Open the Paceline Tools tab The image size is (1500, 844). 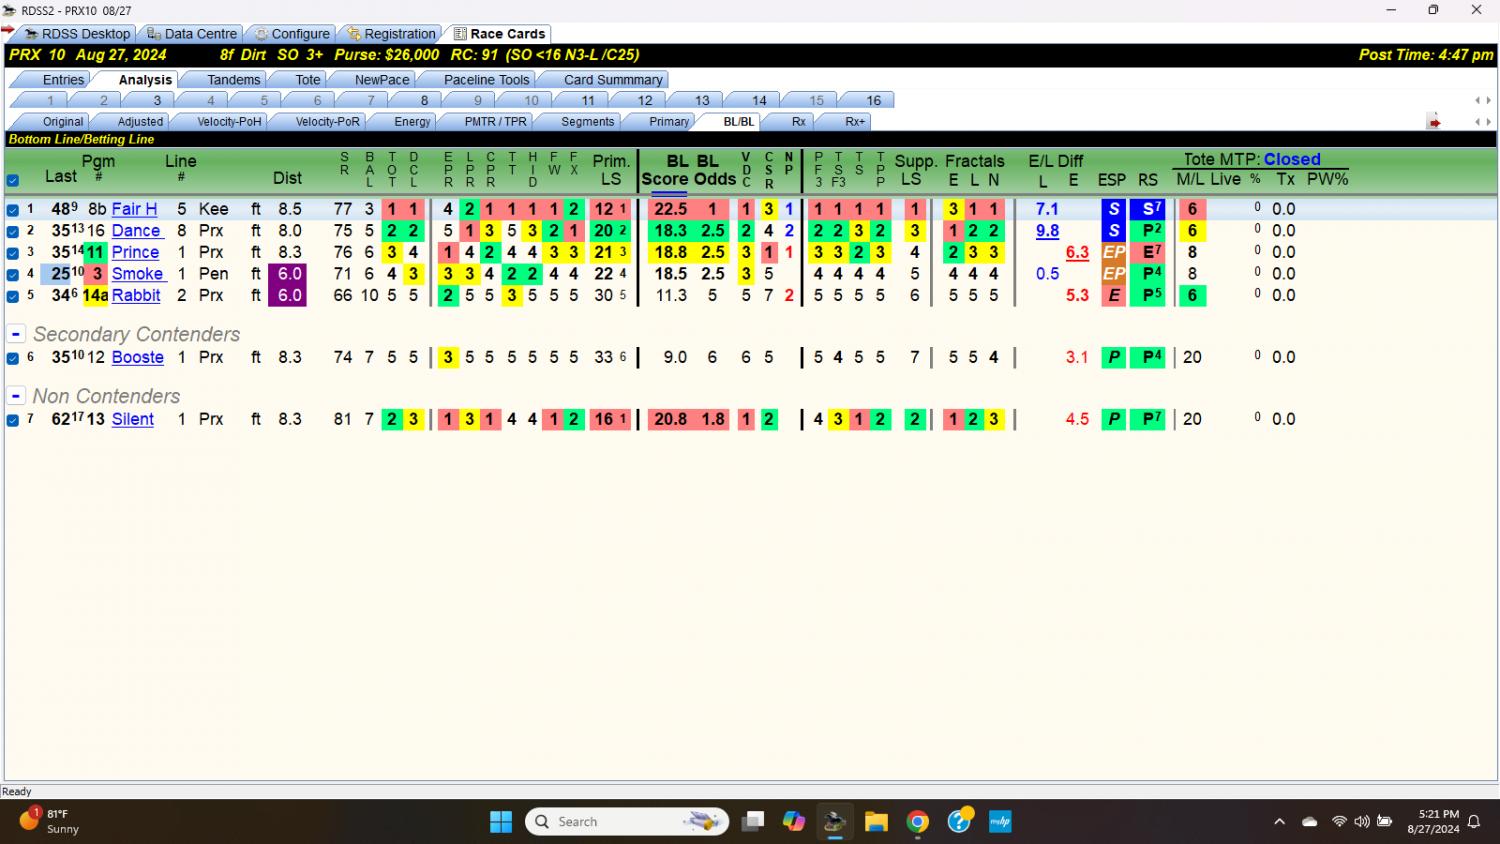[486, 80]
